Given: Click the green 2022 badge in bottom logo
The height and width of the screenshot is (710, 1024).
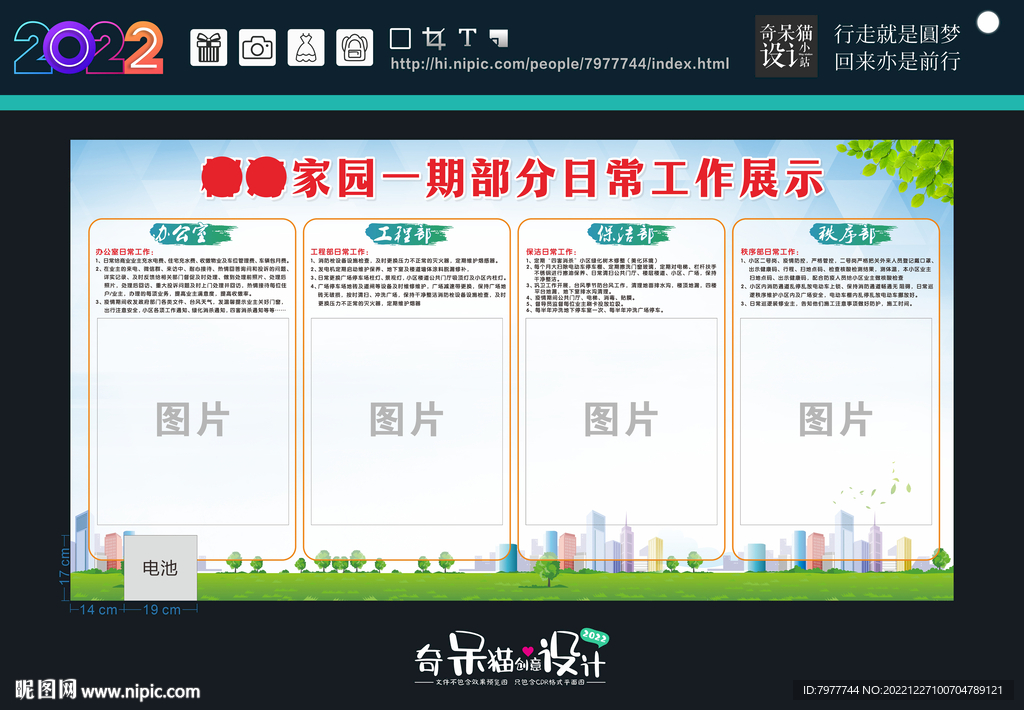Looking at the screenshot, I should pos(595,637).
